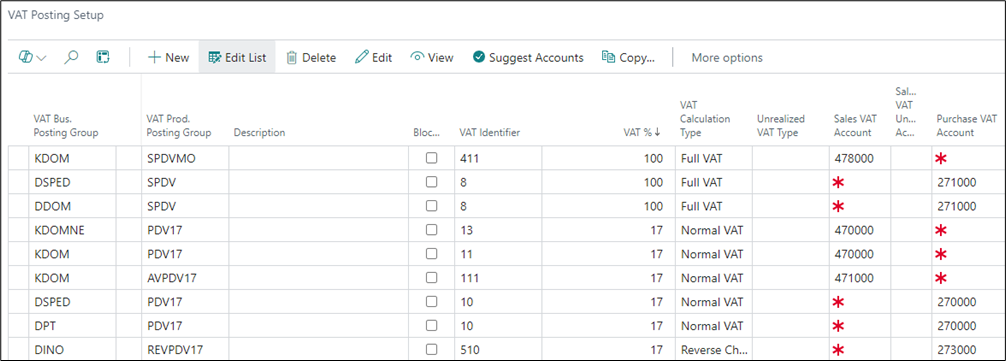Click VAT Prod. Posting Group header
Image resolution: width=1006 pixels, height=361 pixels.
coord(179,126)
